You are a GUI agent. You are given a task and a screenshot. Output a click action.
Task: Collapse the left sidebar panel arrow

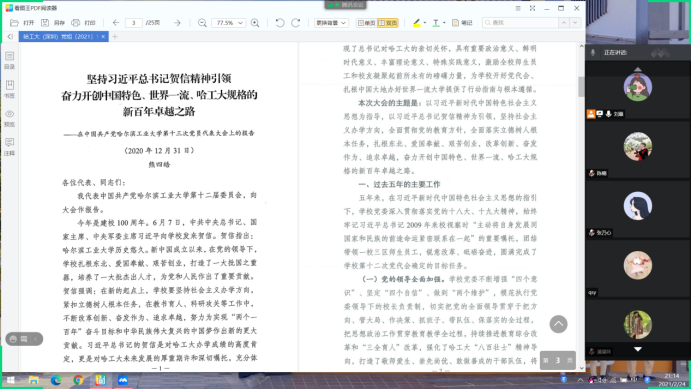10,37
